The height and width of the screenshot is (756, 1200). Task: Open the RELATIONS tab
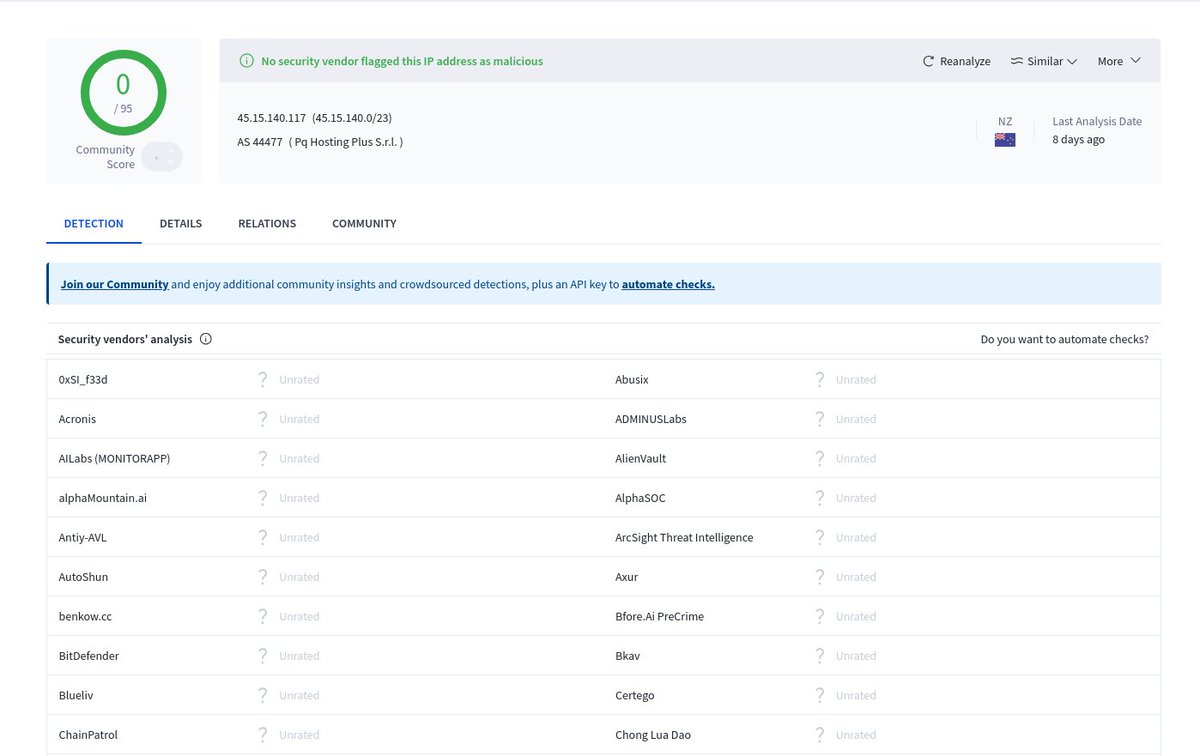267,223
